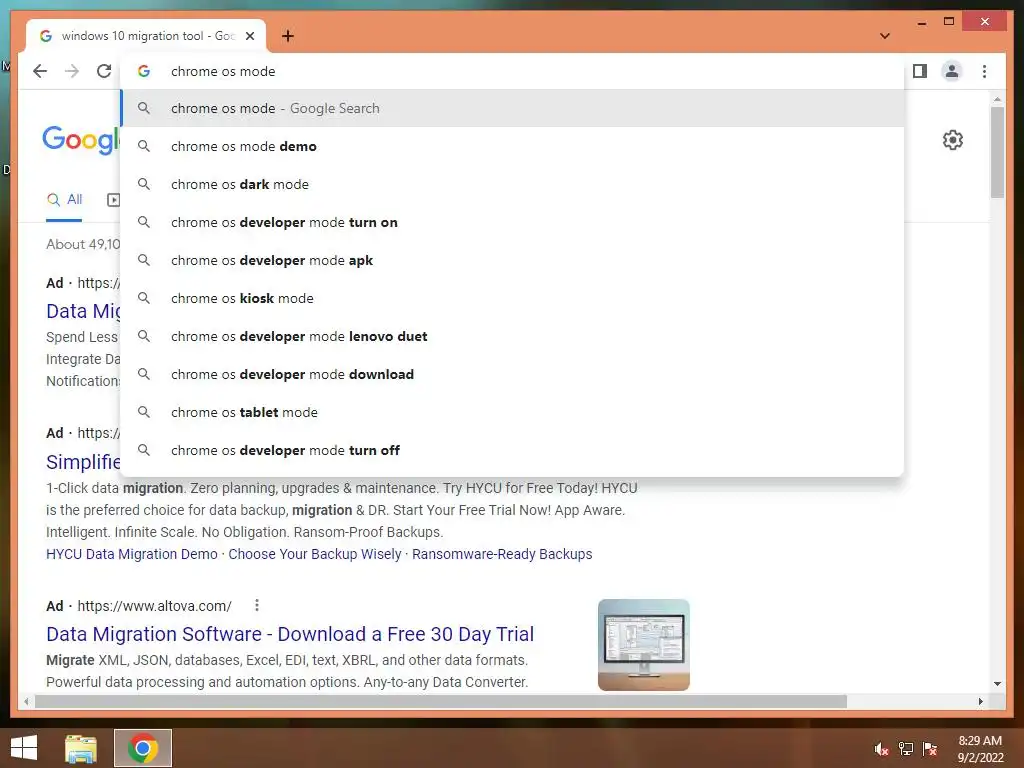Viewport: 1024px width, 768px height.
Task: Open the Action Center flag tray icon
Action: (930, 749)
